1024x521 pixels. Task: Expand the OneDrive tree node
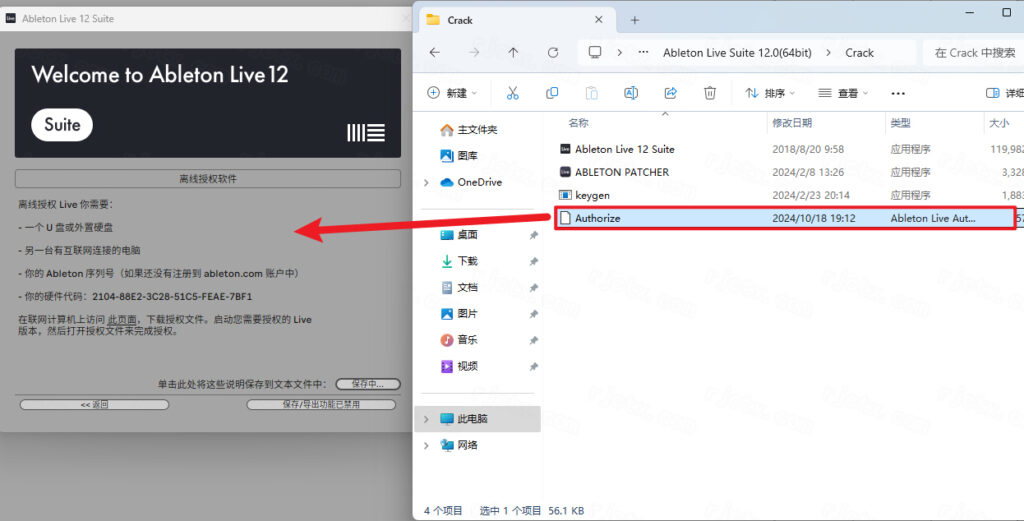427,182
